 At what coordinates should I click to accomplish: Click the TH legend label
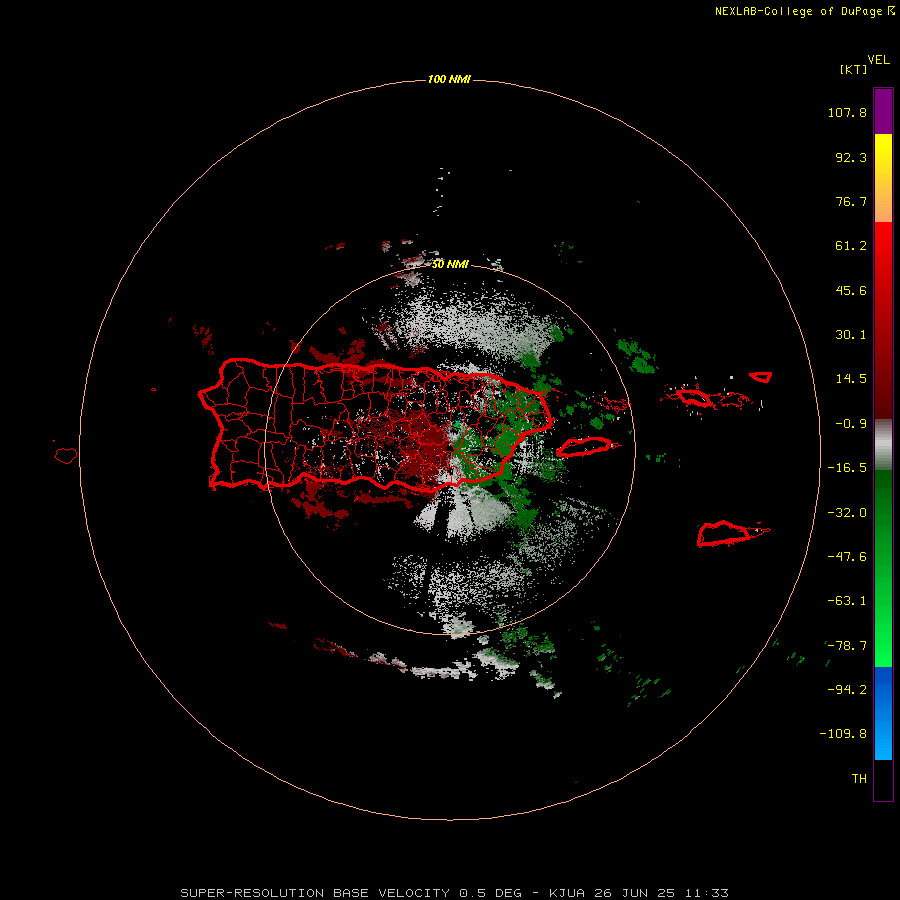[x=859, y=779]
